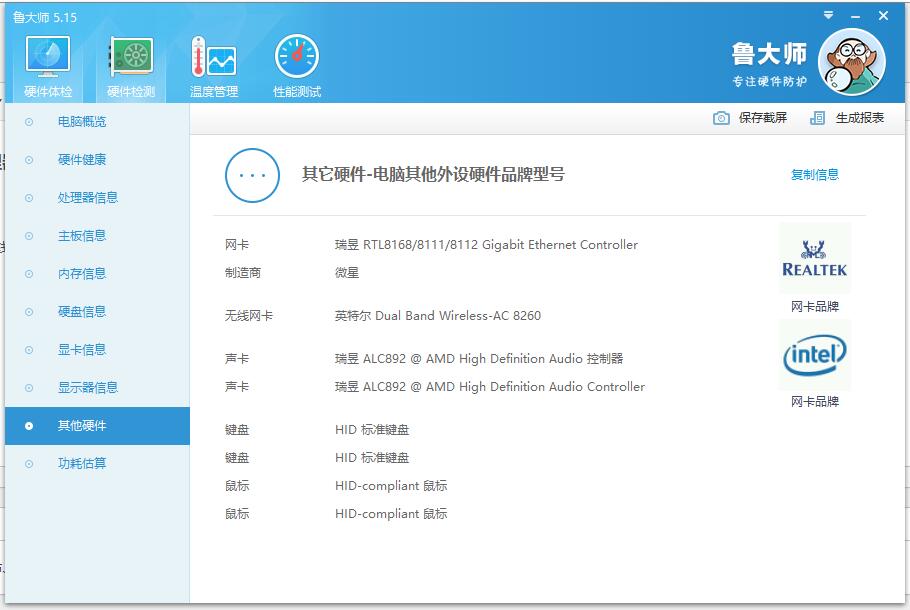Click the 制造商 row label

pos(243,273)
